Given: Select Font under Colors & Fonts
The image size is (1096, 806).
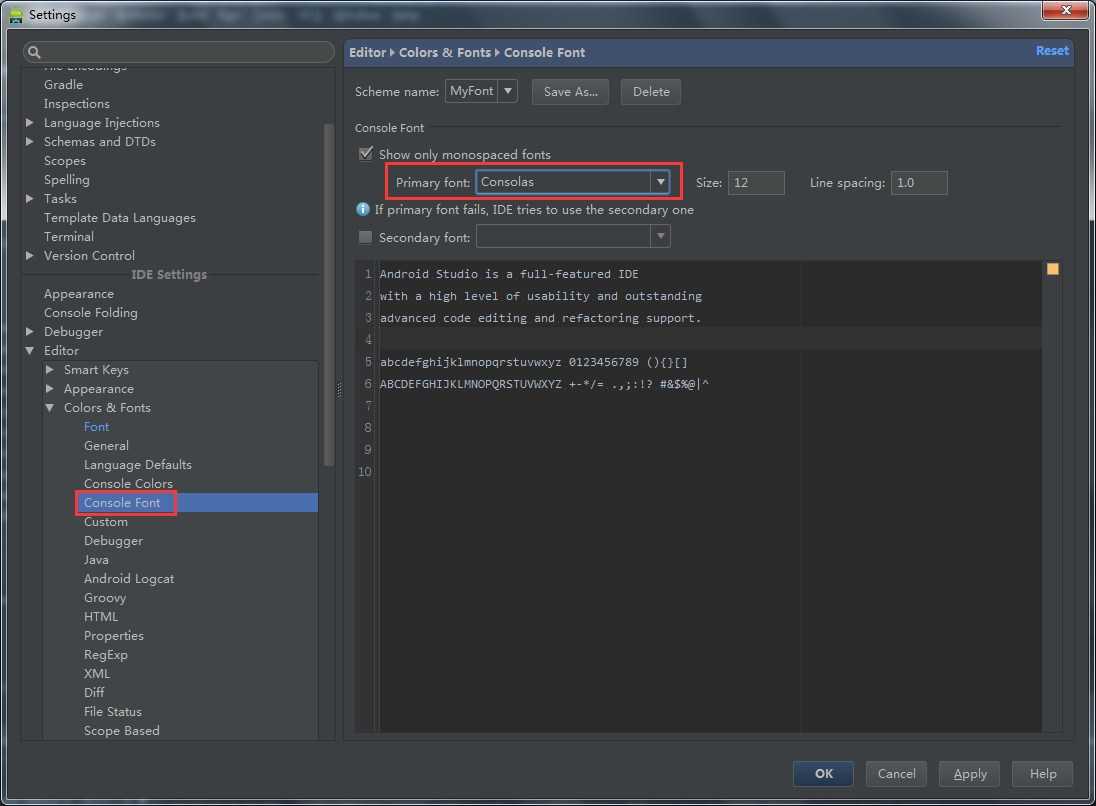Looking at the screenshot, I should pos(96,426).
